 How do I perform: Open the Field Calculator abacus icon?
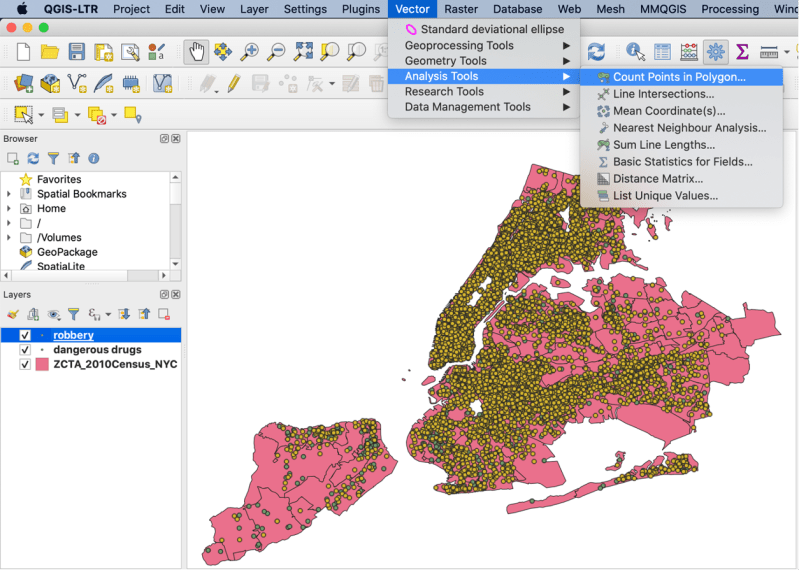(x=689, y=52)
